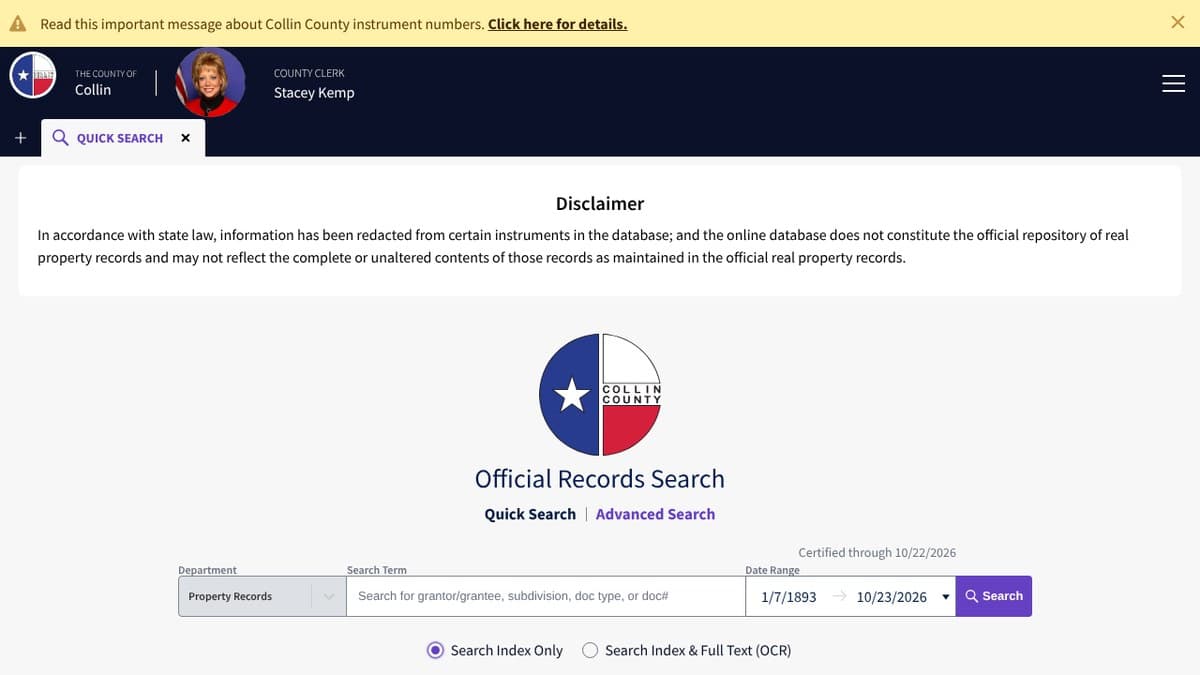This screenshot has height=675, width=1200.
Task: Click the purple Search button
Action: point(994,596)
